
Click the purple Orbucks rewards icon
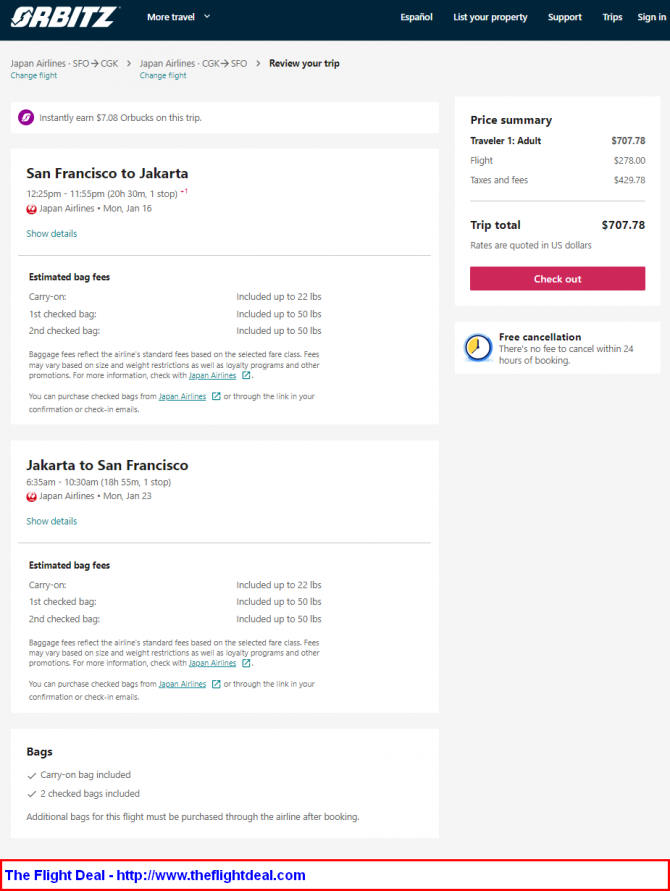coord(26,118)
